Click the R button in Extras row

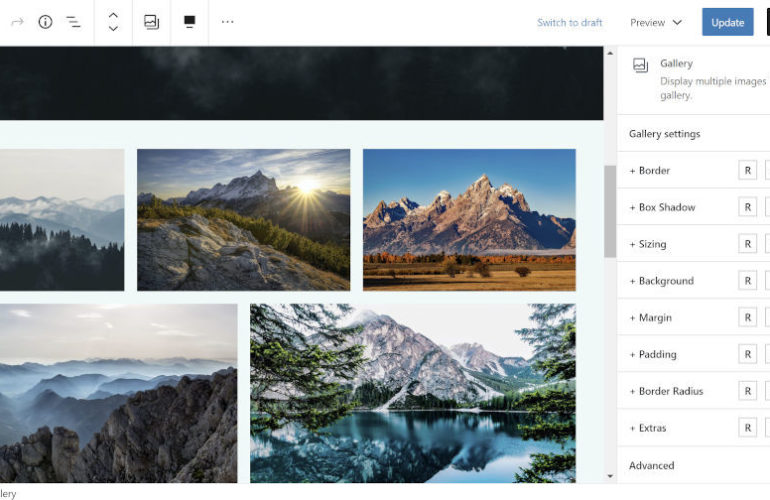pyautogui.click(x=747, y=428)
